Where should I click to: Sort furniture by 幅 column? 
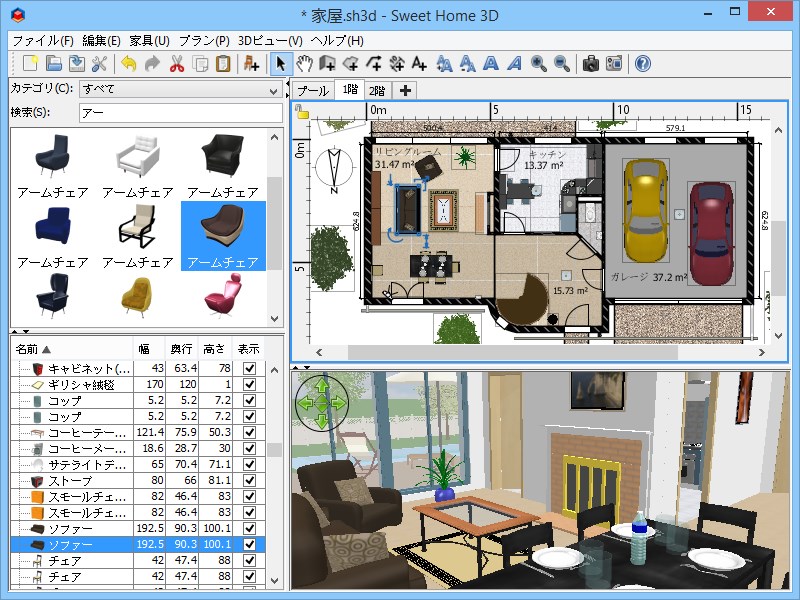pos(148,349)
